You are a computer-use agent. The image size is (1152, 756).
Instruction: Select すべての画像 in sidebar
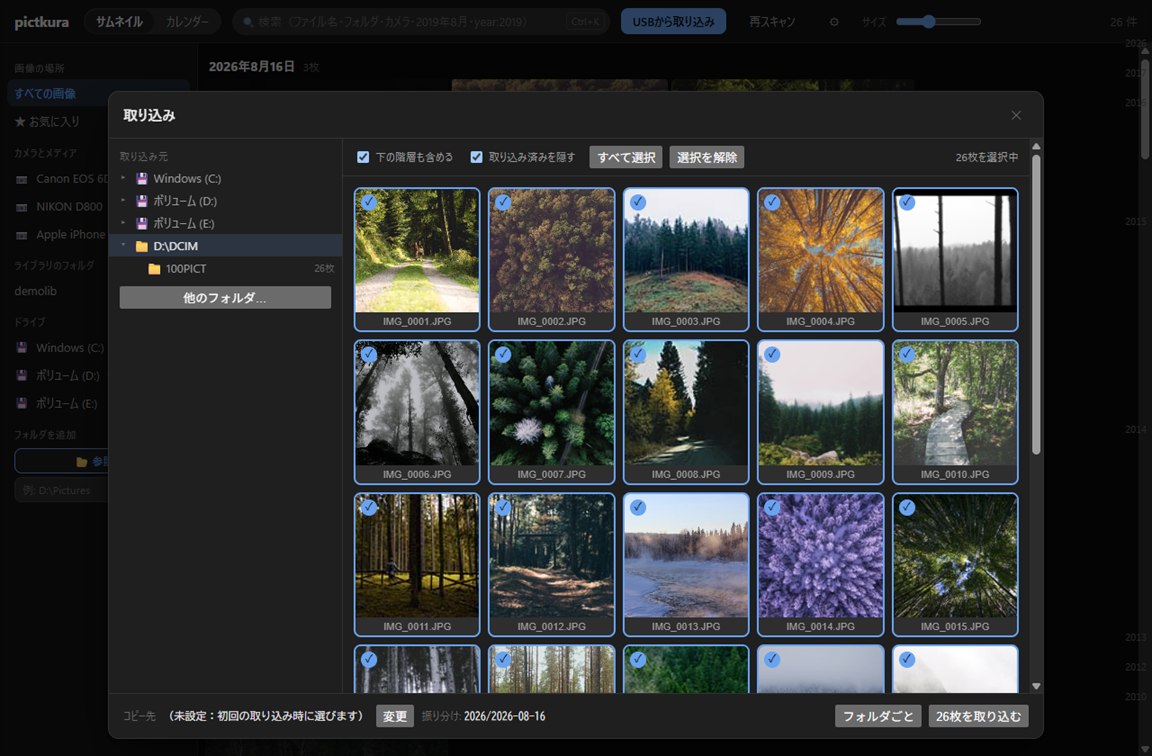pos(97,93)
